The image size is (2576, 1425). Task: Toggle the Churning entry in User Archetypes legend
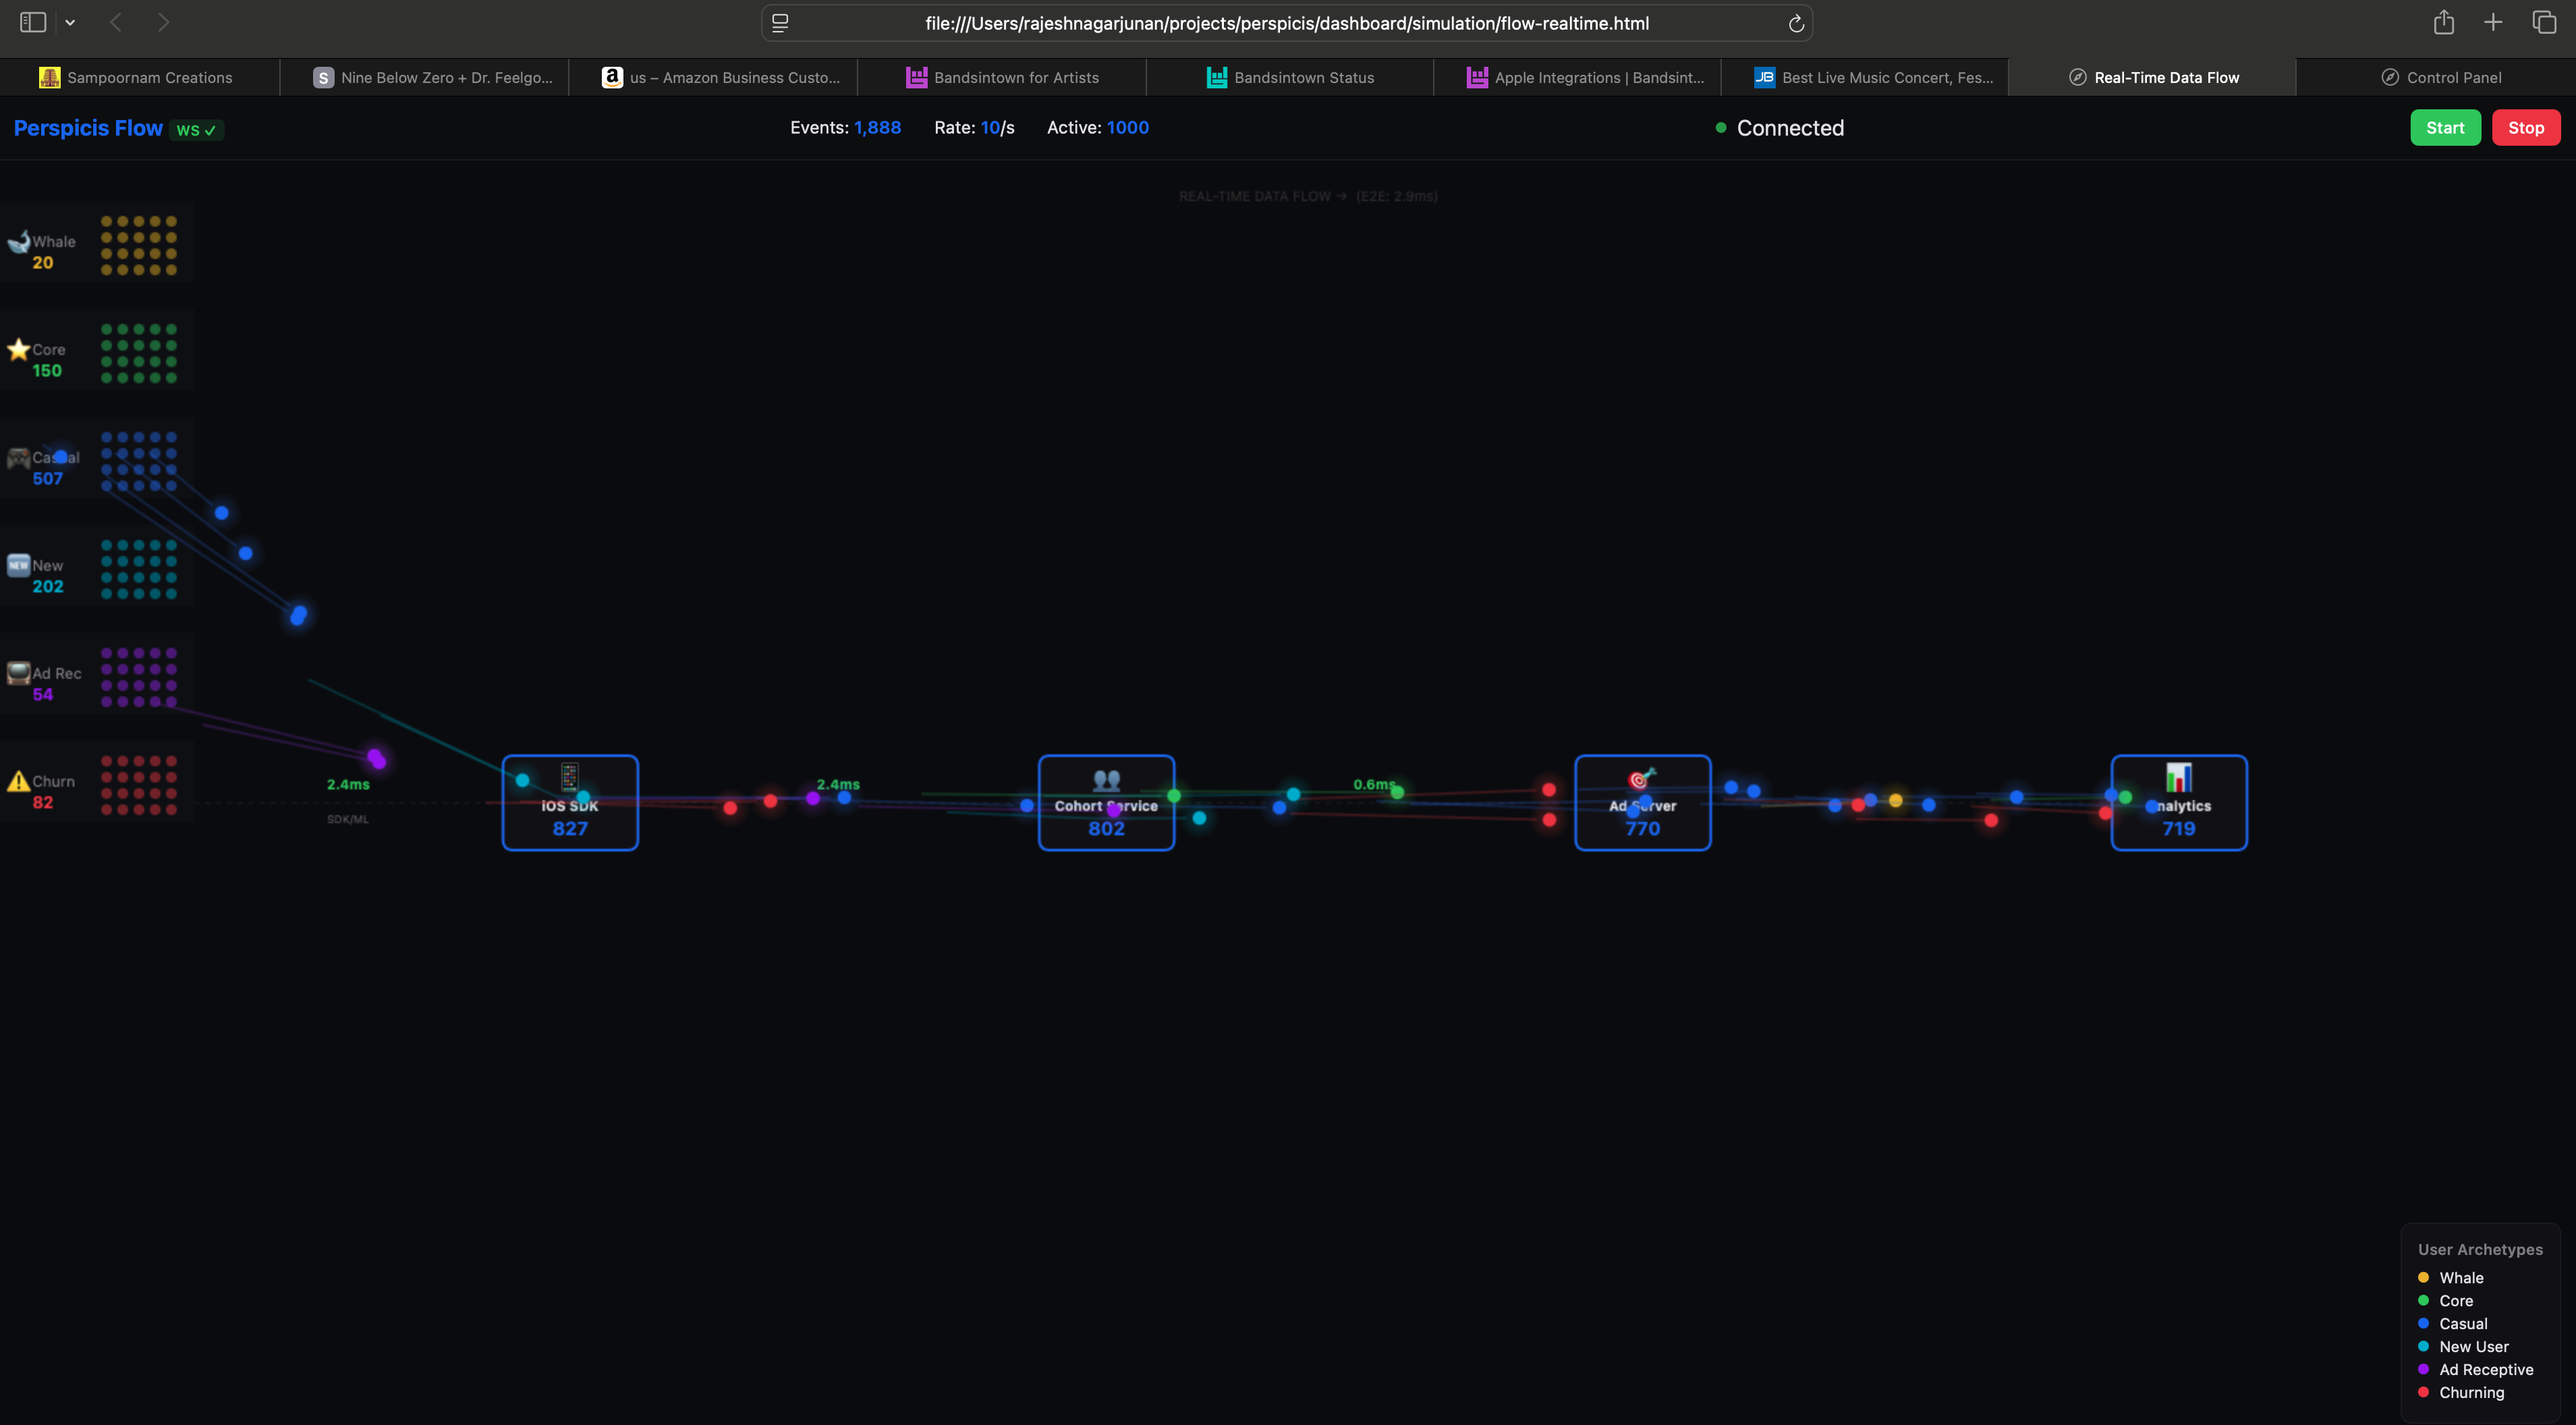click(x=2468, y=1392)
